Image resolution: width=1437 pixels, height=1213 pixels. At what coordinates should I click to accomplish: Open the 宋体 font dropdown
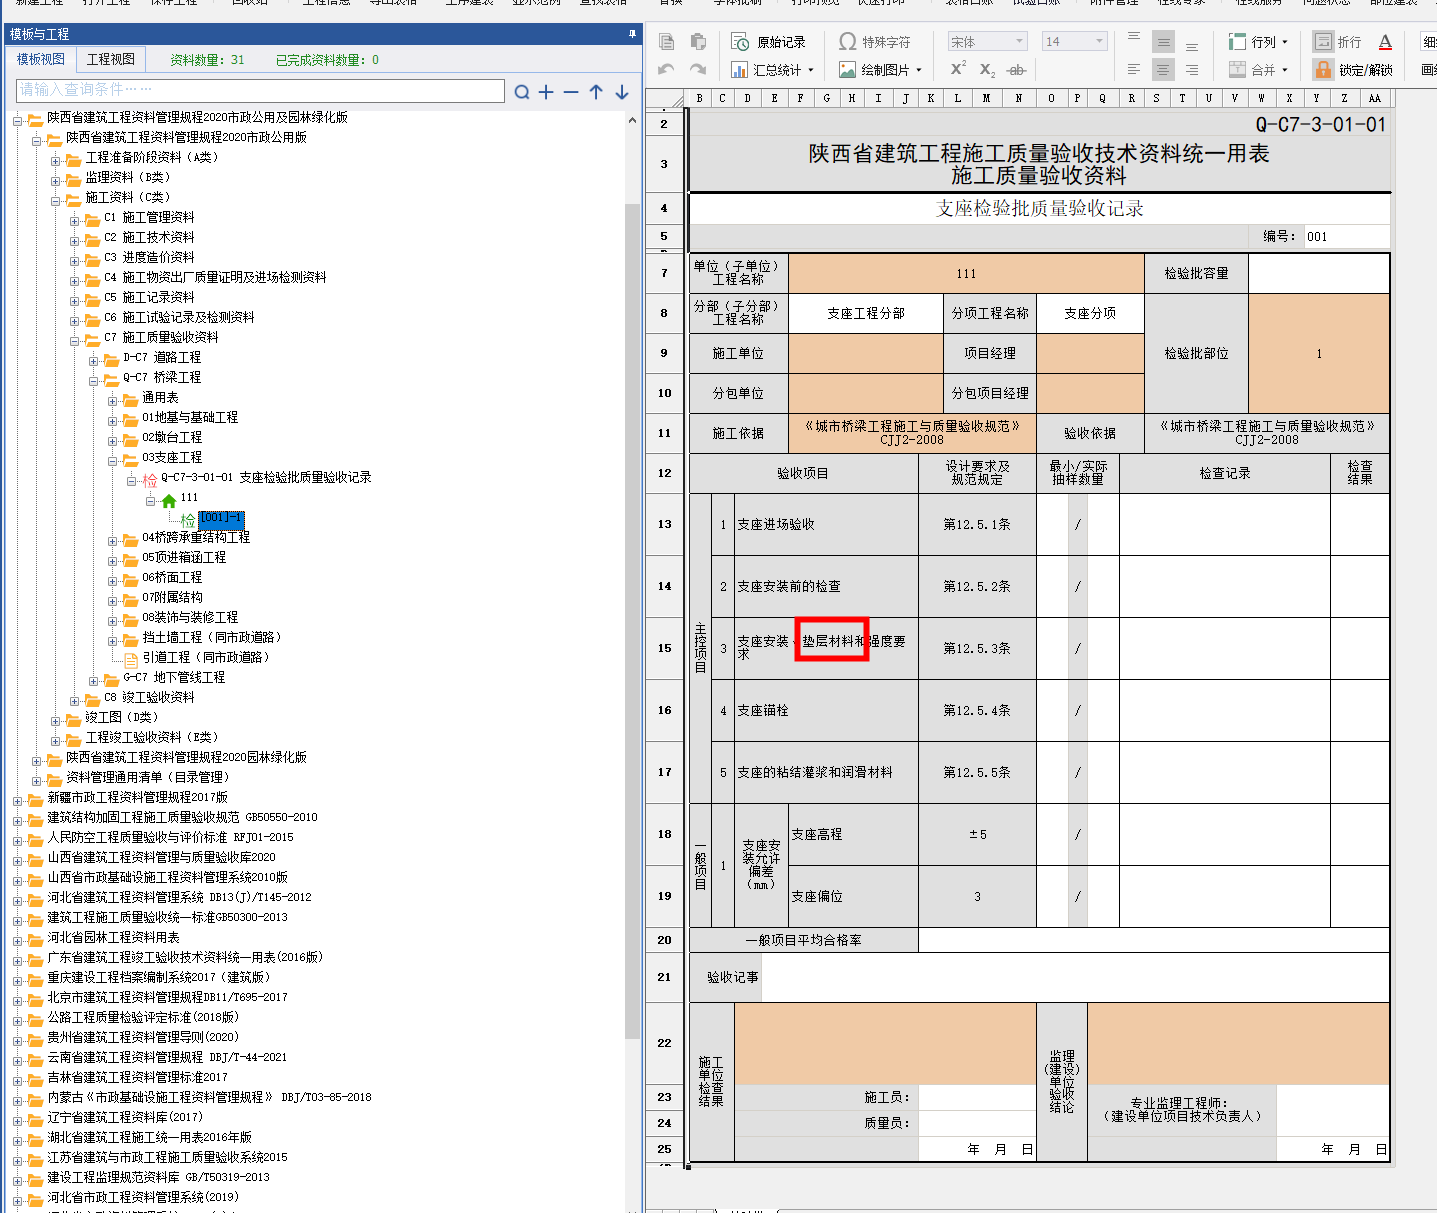click(1019, 42)
